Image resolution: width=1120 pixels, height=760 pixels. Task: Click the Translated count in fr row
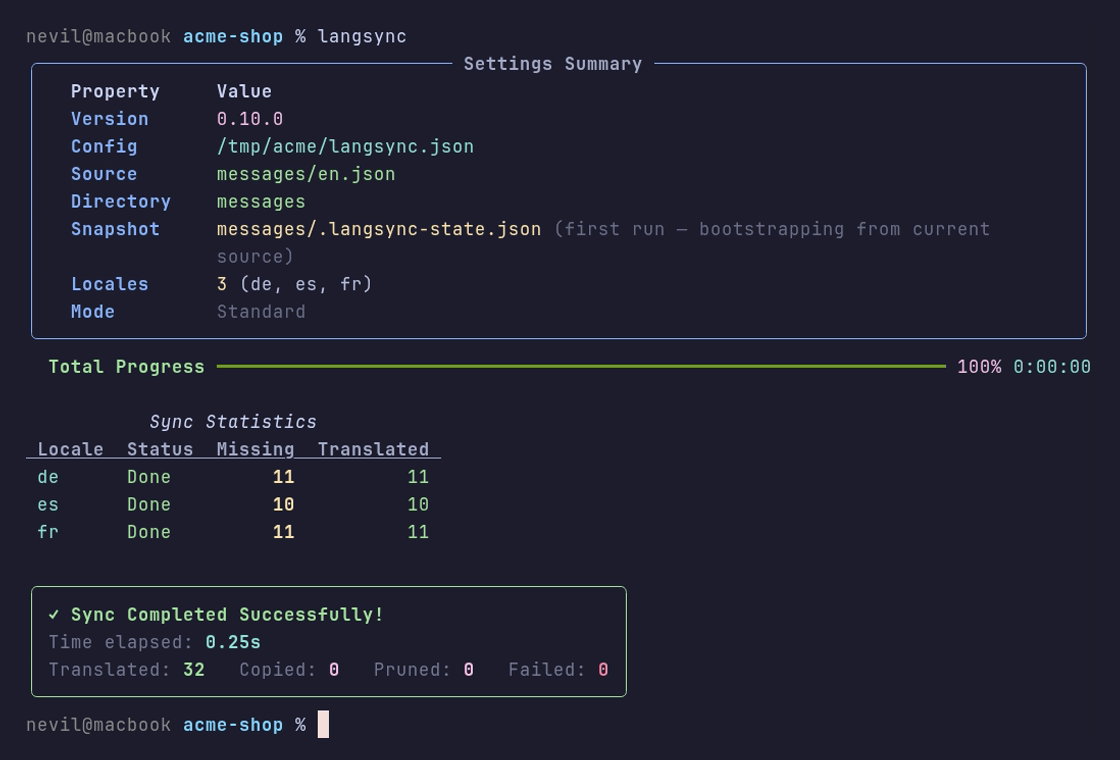click(x=418, y=531)
